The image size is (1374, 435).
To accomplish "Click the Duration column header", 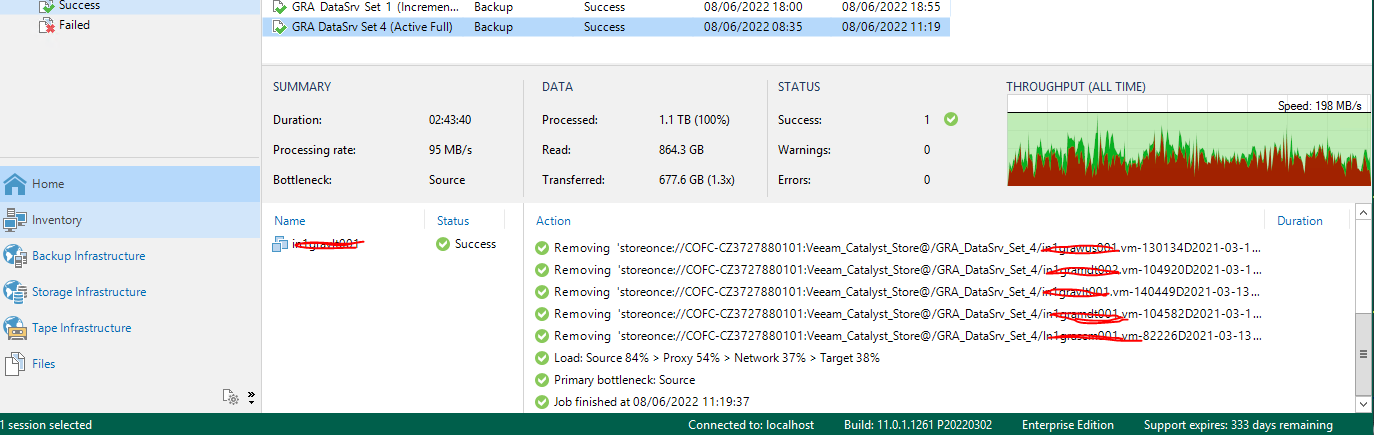I will pos(1299,221).
